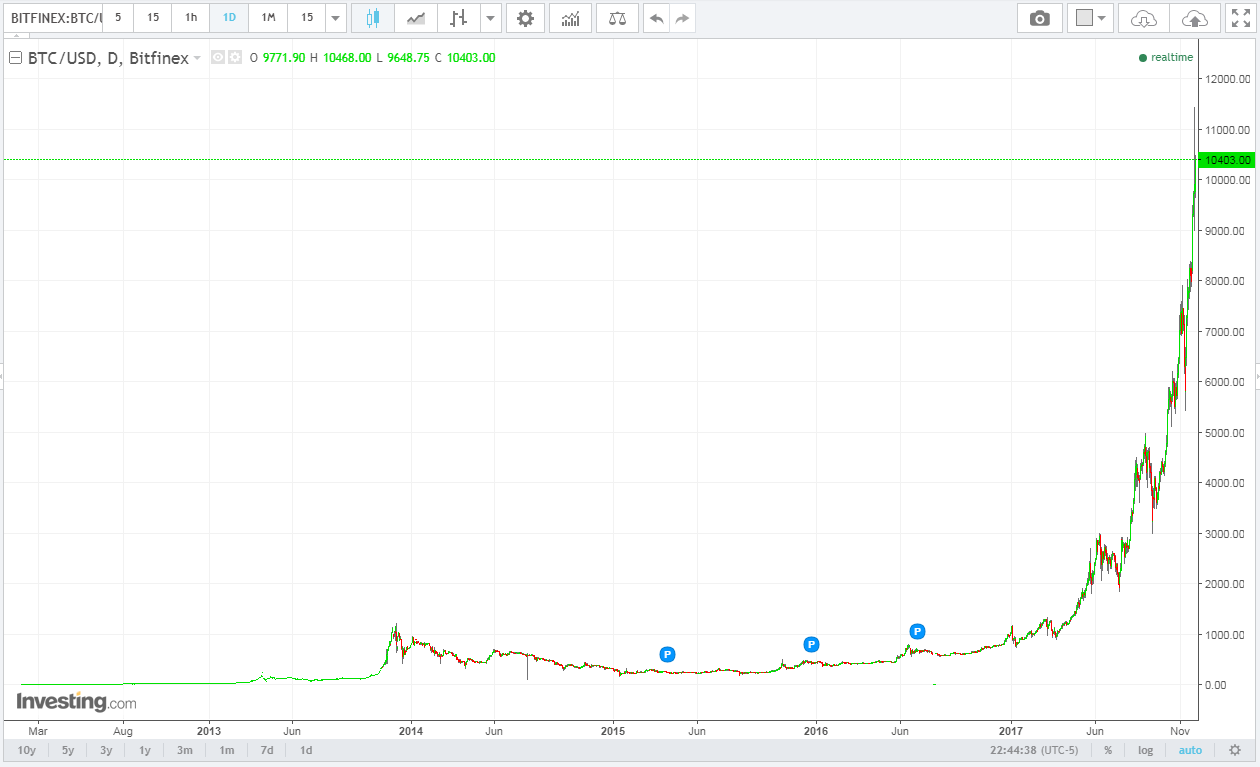
Task: Open the chart type dropdown arrow
Action: tap(491, 18)
